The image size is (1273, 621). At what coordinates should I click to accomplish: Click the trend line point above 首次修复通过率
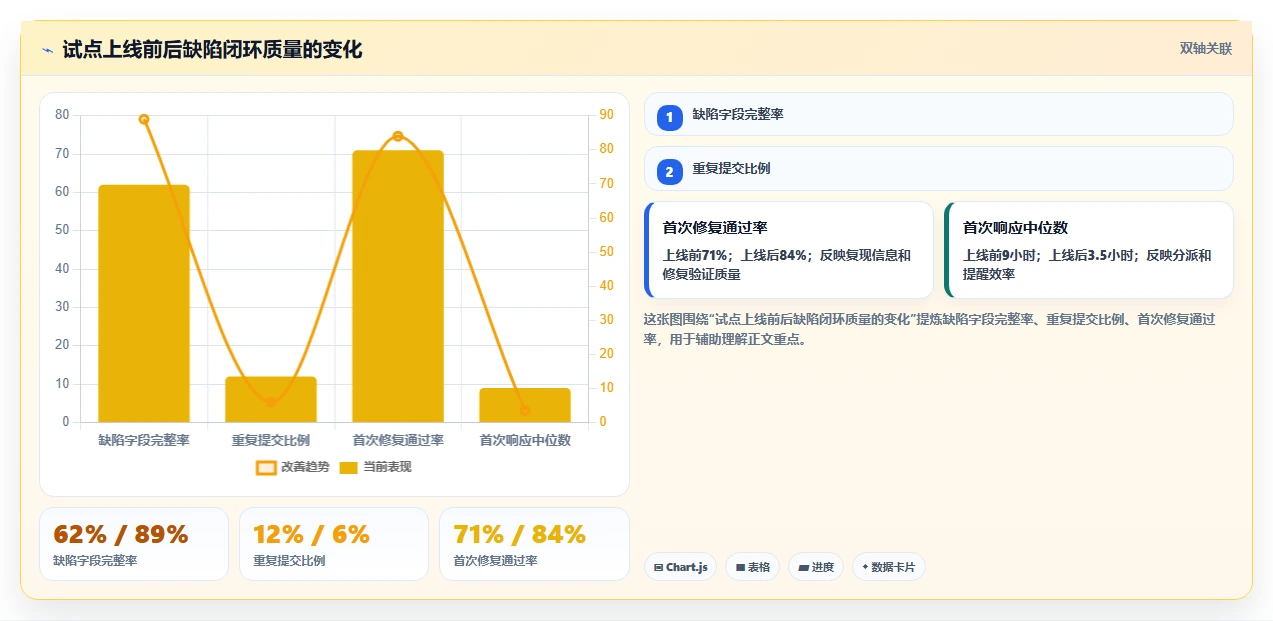pyautogui.click(x=398, y=136)
